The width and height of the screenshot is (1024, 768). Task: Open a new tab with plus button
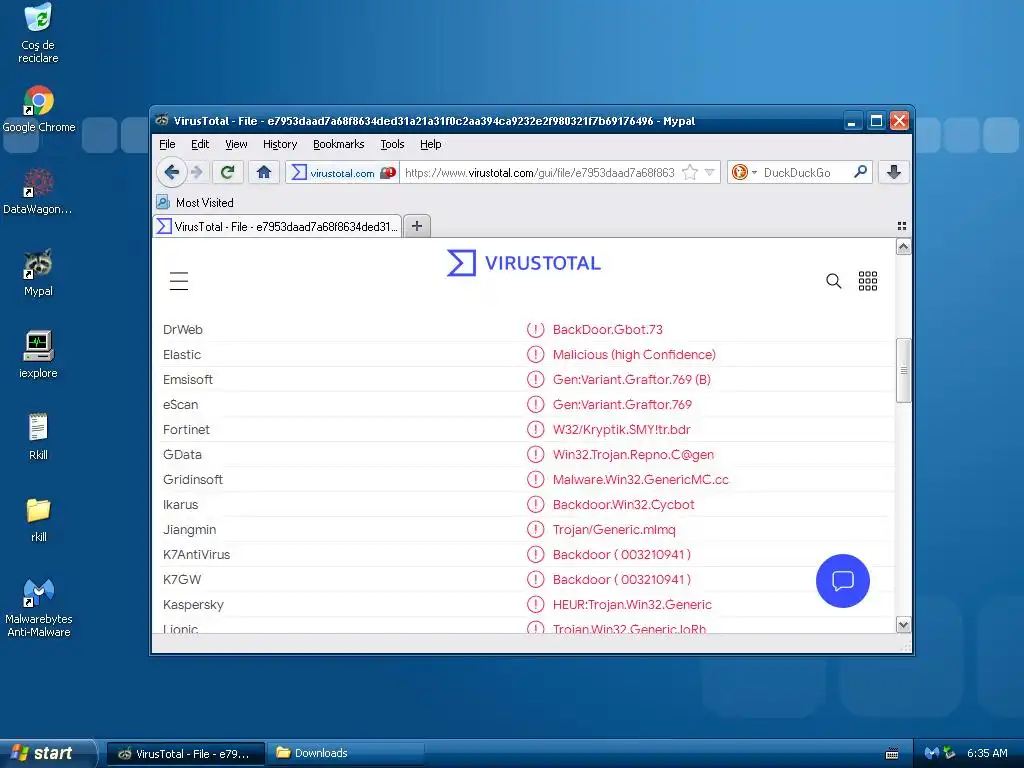click(x=417, y=226)
